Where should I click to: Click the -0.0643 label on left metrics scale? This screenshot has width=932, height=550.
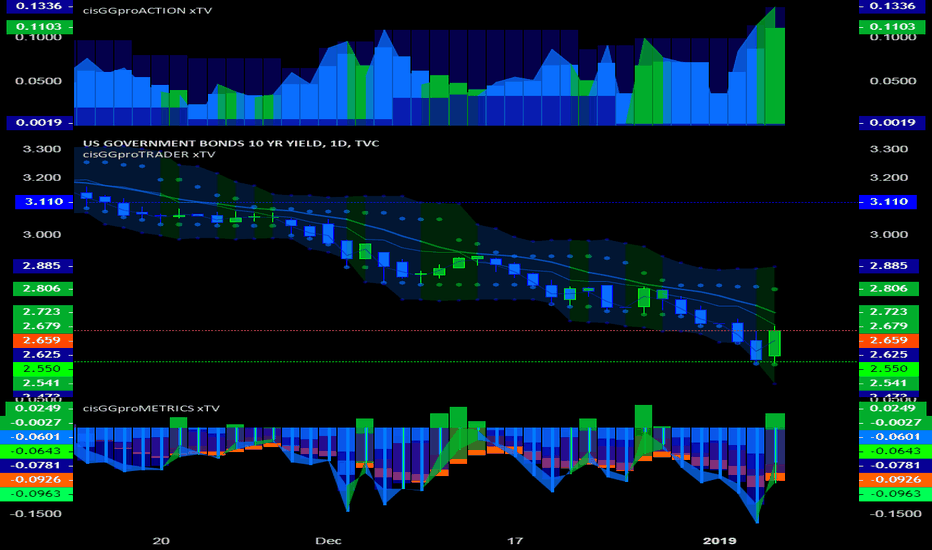pos(37,451)
